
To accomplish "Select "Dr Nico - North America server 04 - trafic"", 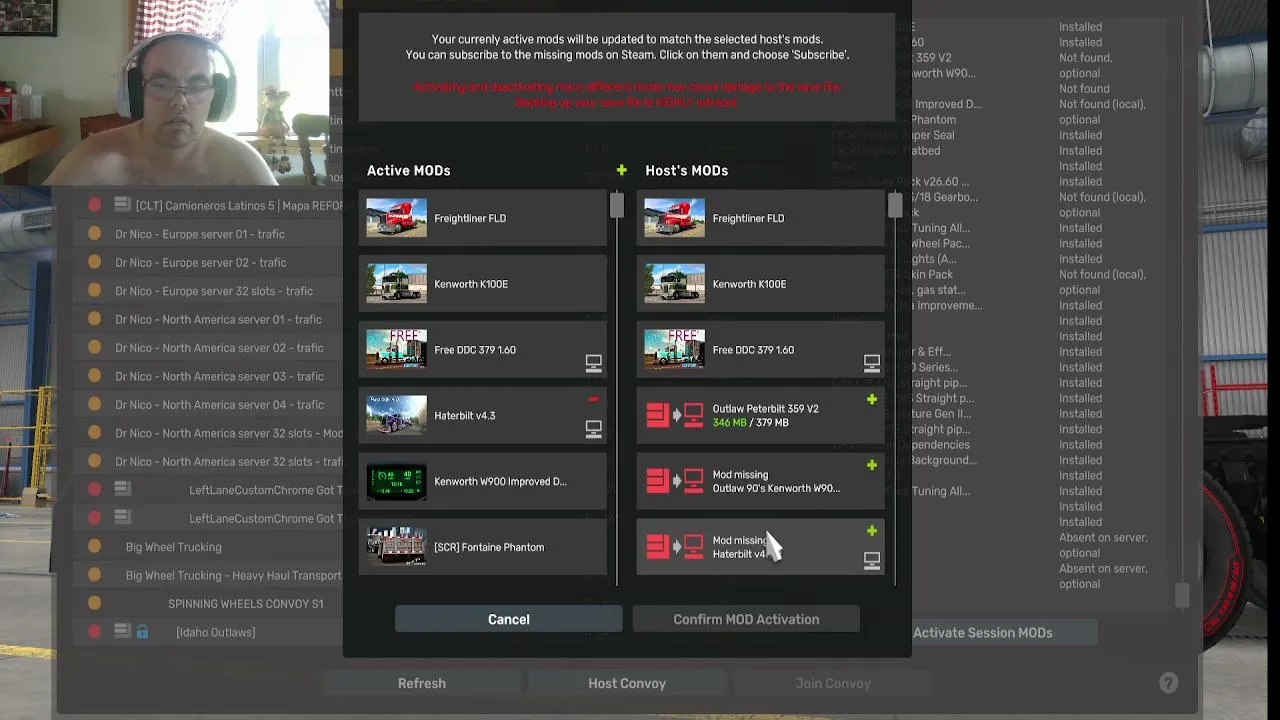I will (x=219, y=405).
